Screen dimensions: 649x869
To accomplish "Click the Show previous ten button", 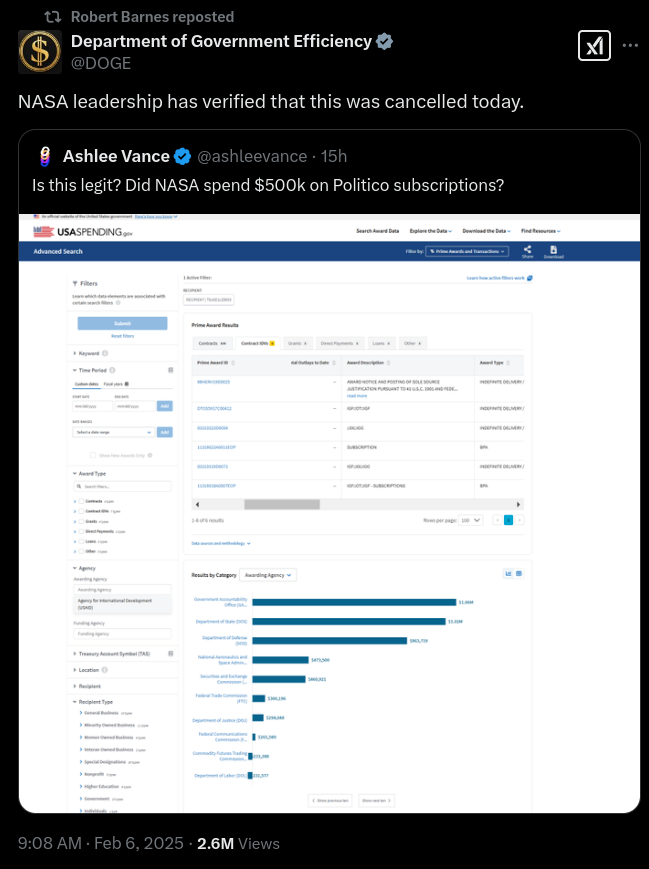I will [330, 801].
